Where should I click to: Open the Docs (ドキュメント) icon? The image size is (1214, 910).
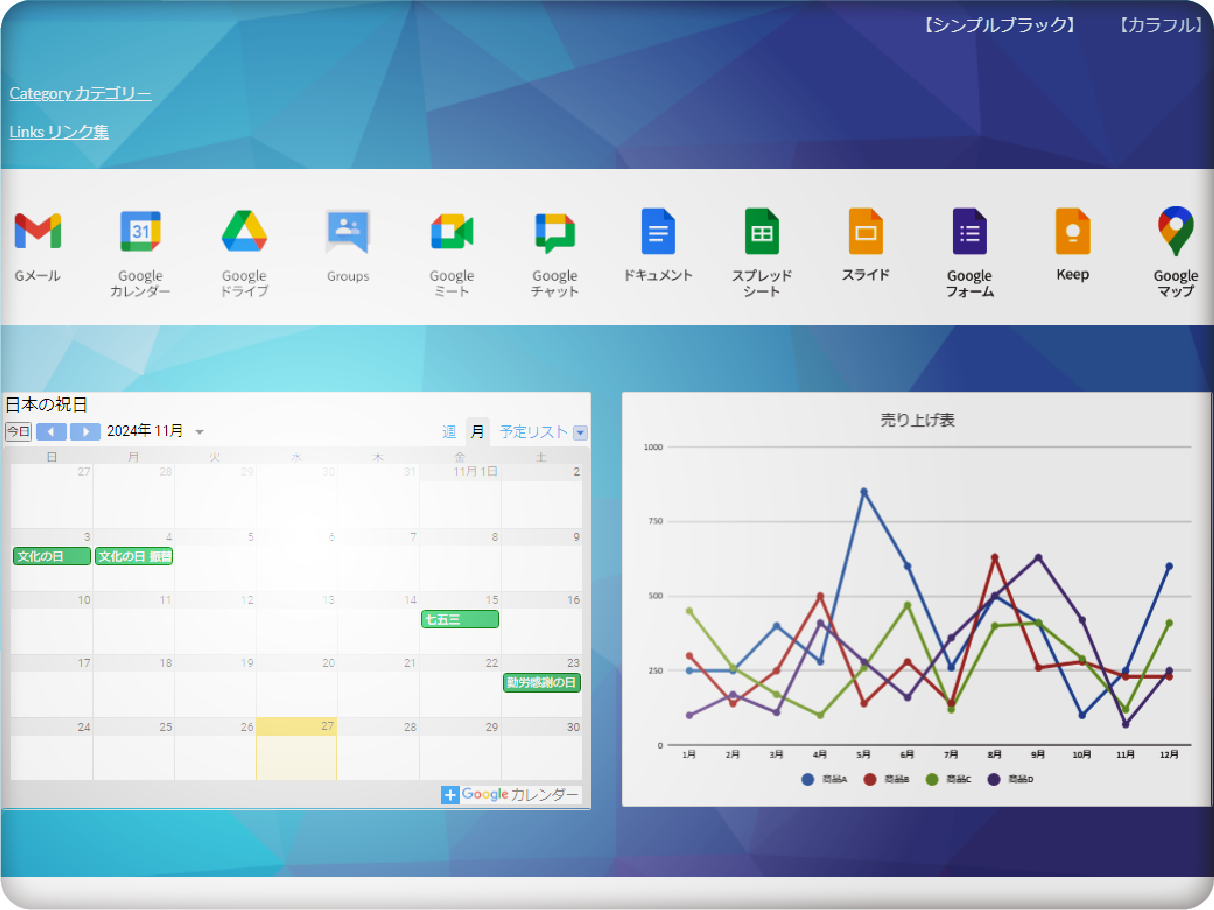tap(658, 231)
